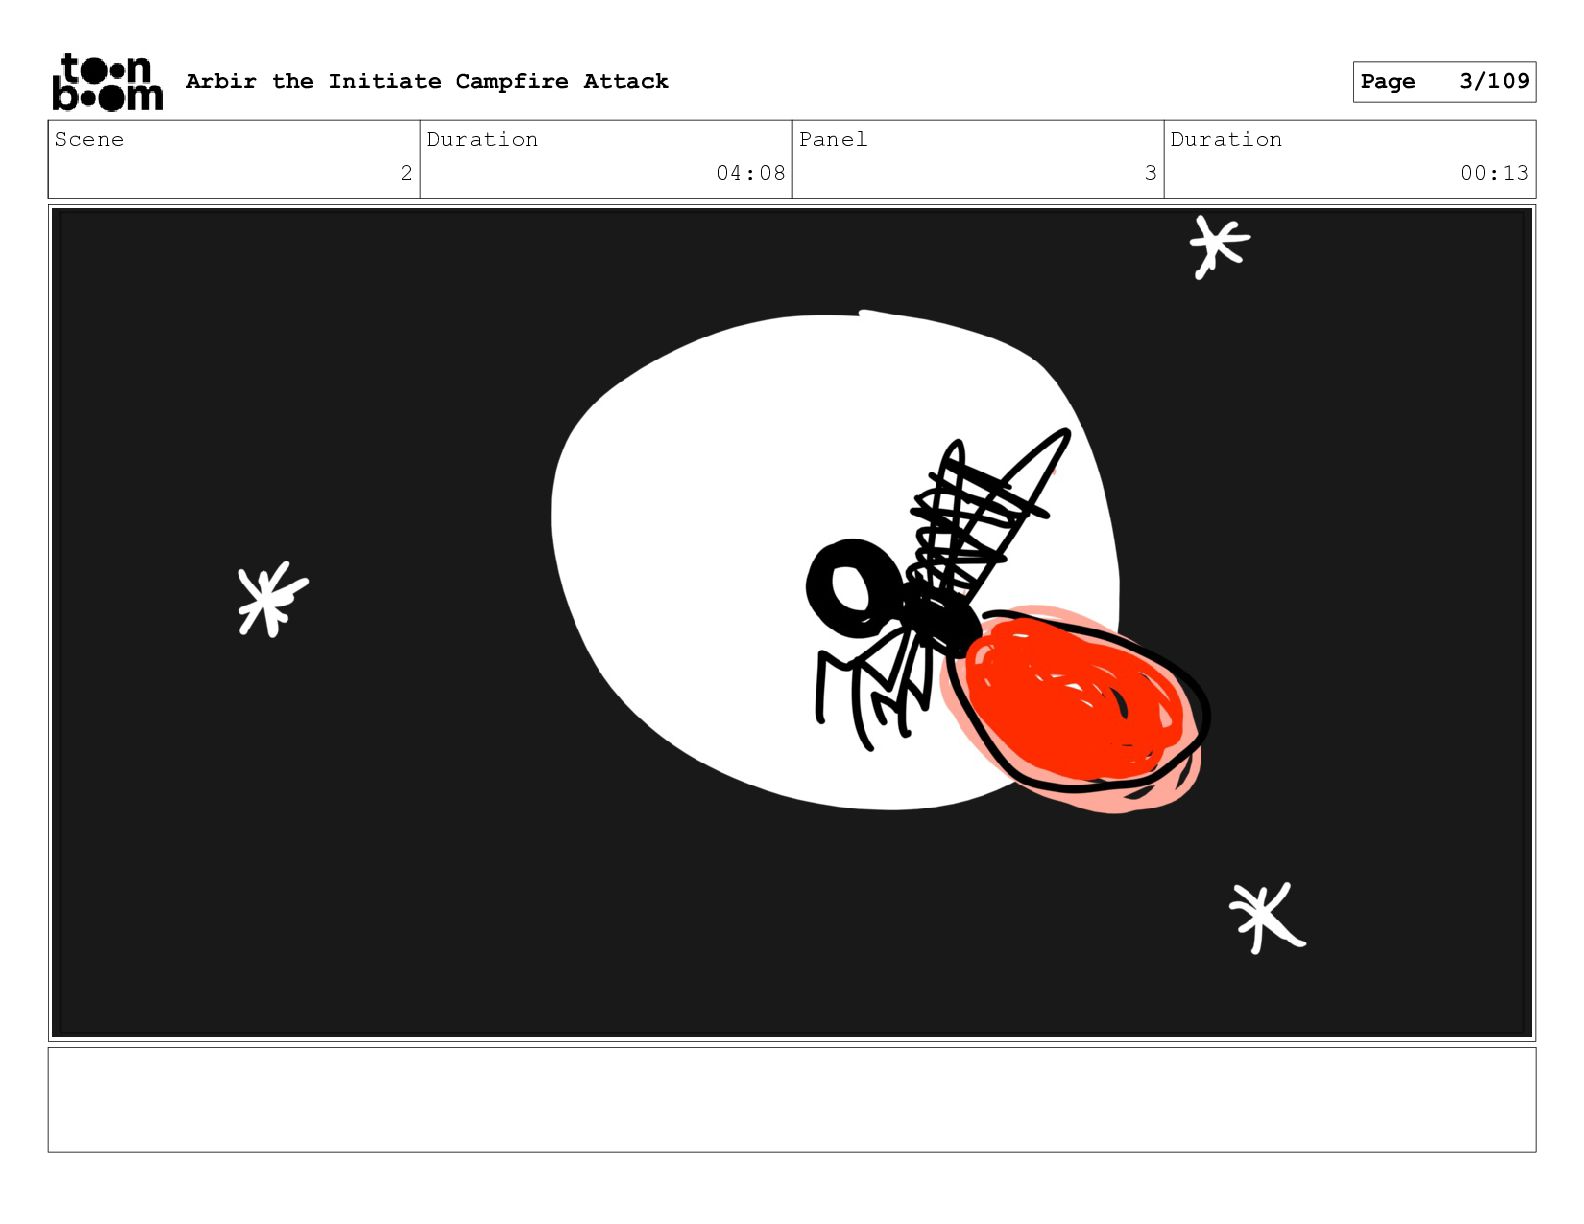Select the scene duration 04:08
The image size is (1584, 1224).
pos(750,173)
